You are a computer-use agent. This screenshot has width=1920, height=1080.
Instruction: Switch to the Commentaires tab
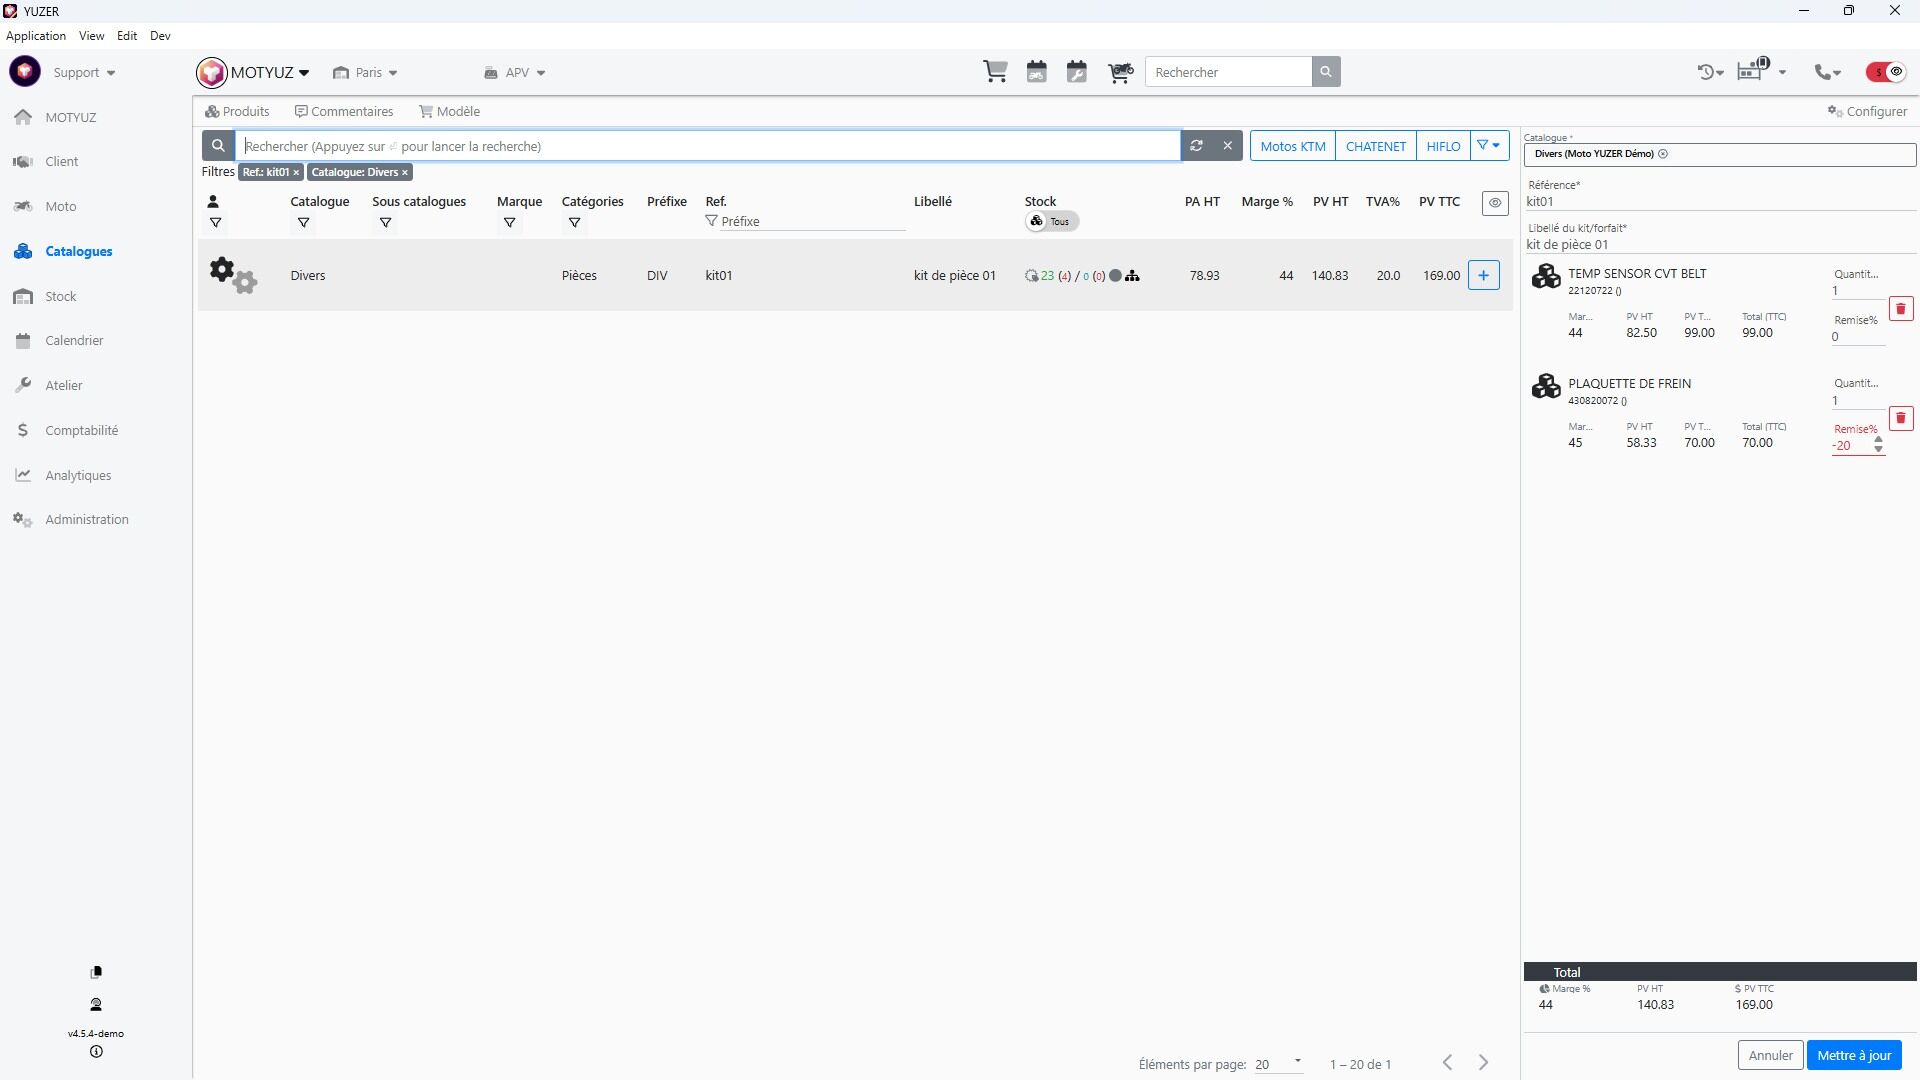point(344,111)
